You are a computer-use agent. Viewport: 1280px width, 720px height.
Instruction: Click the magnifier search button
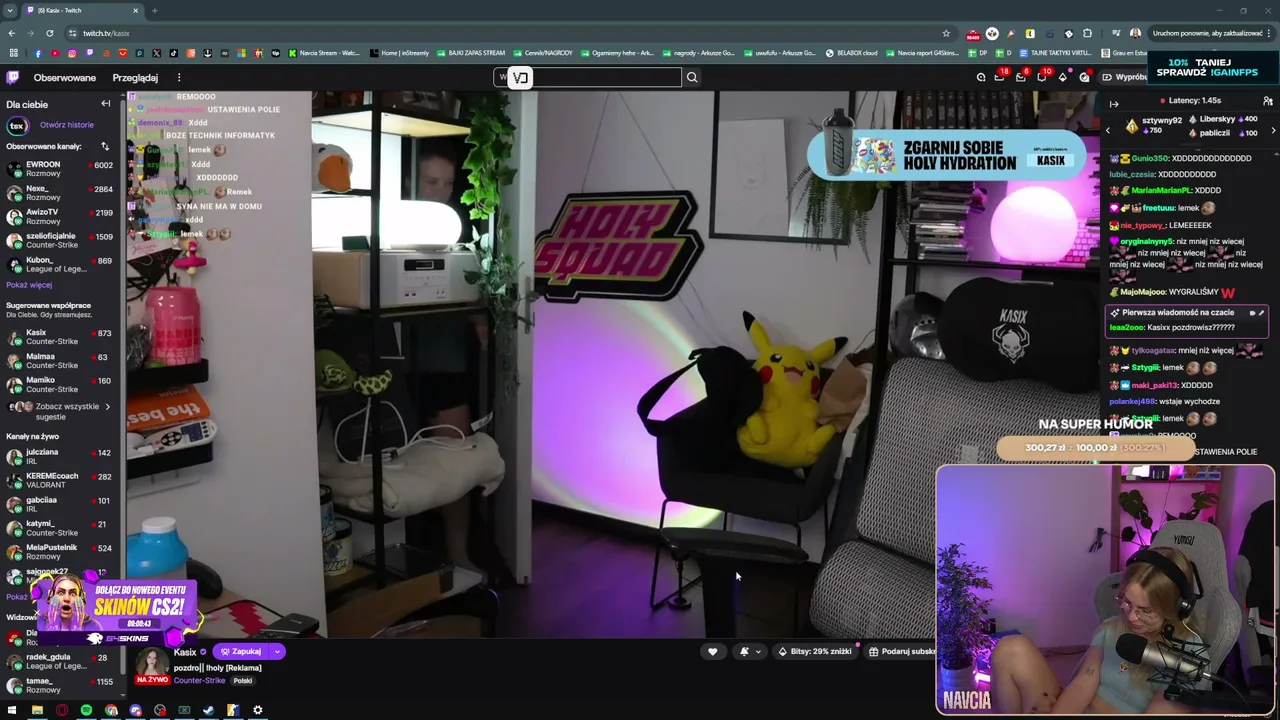(x=692, y=77)
